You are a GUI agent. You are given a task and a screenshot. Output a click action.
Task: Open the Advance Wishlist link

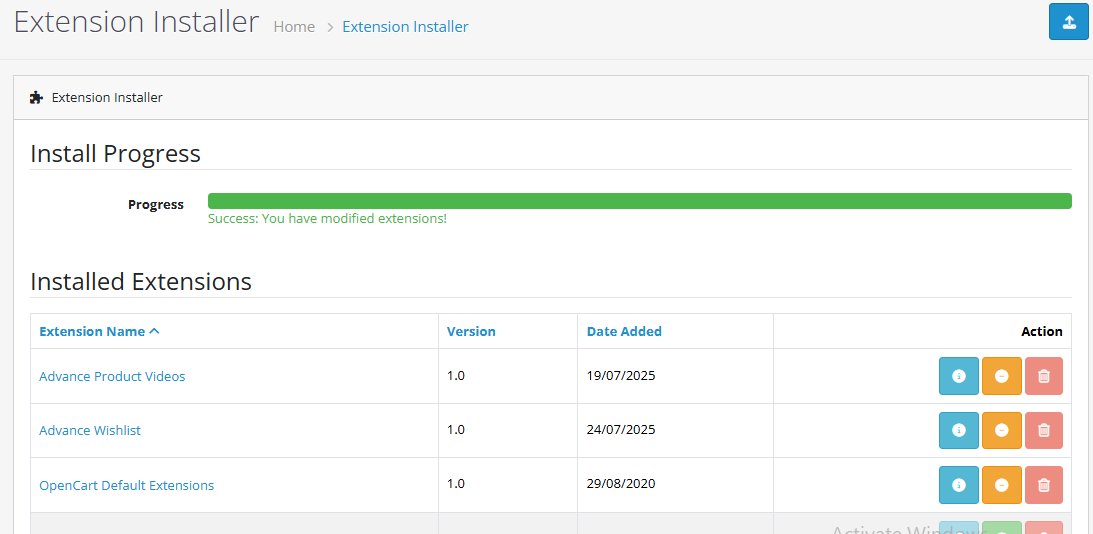(90, 430)
